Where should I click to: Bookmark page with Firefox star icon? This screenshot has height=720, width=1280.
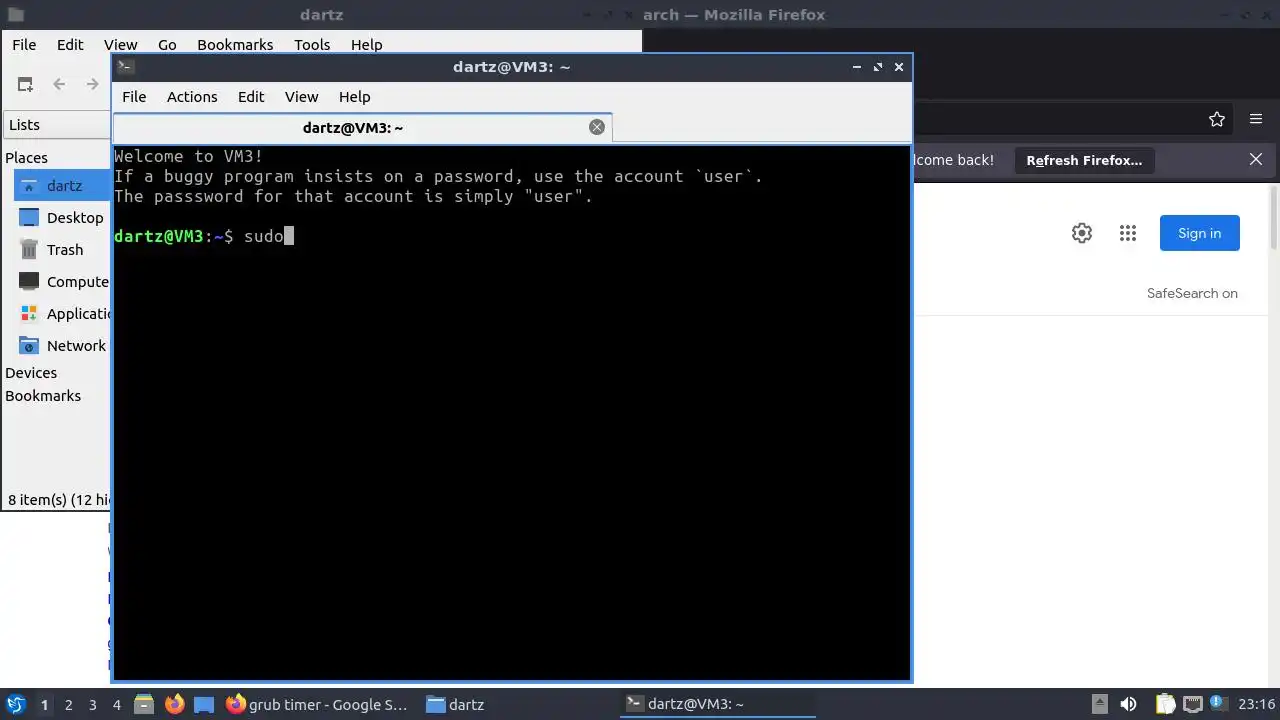(x=1217, y=119)
